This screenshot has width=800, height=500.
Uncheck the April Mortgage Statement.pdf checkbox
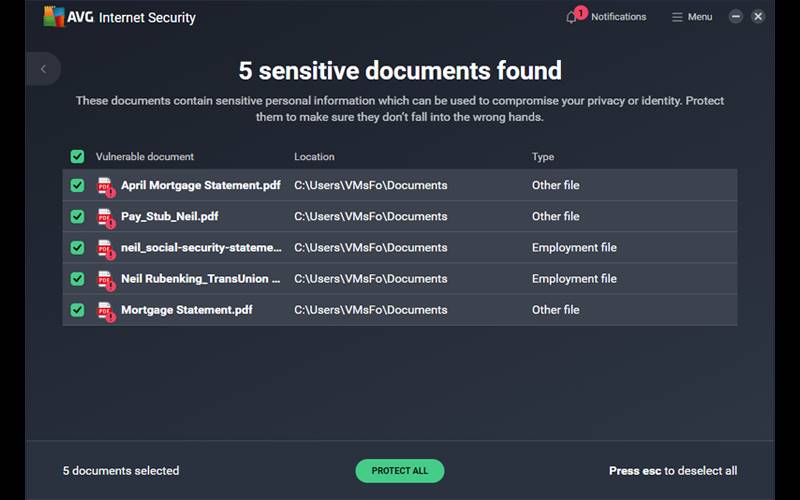[x=77, y=186]
